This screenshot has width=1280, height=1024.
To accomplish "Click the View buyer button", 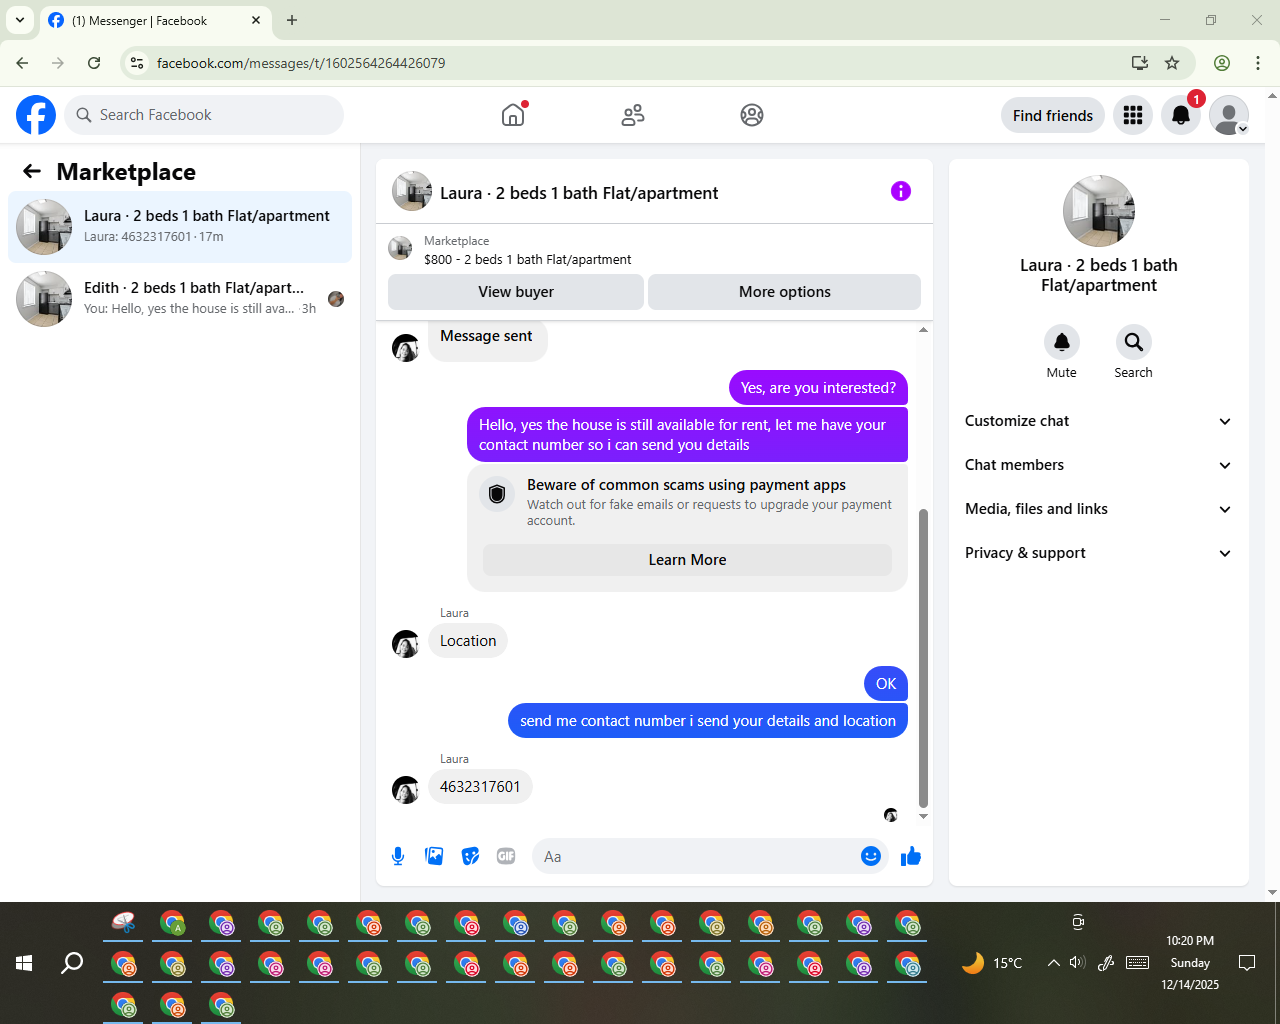I will pyautogui.click(x=516, y=292).
